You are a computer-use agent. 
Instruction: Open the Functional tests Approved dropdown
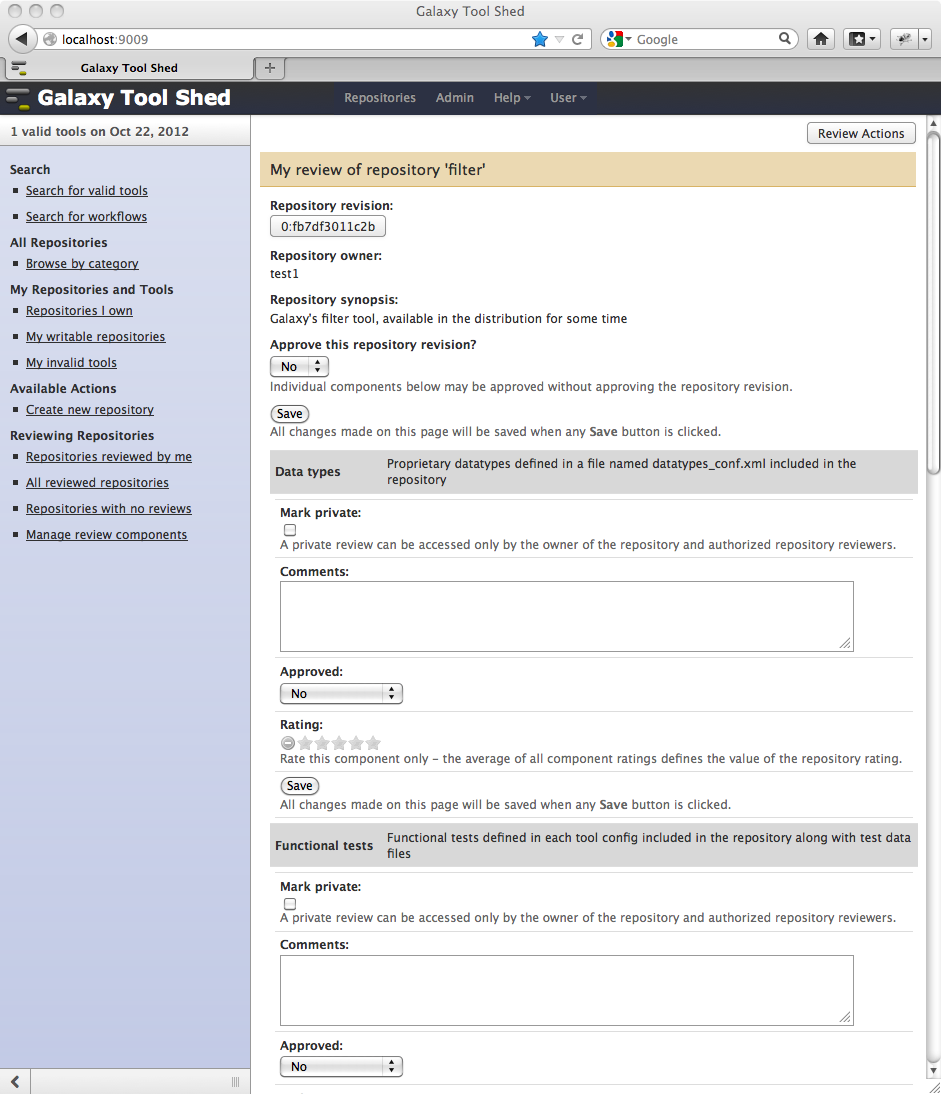[341, 1067]
